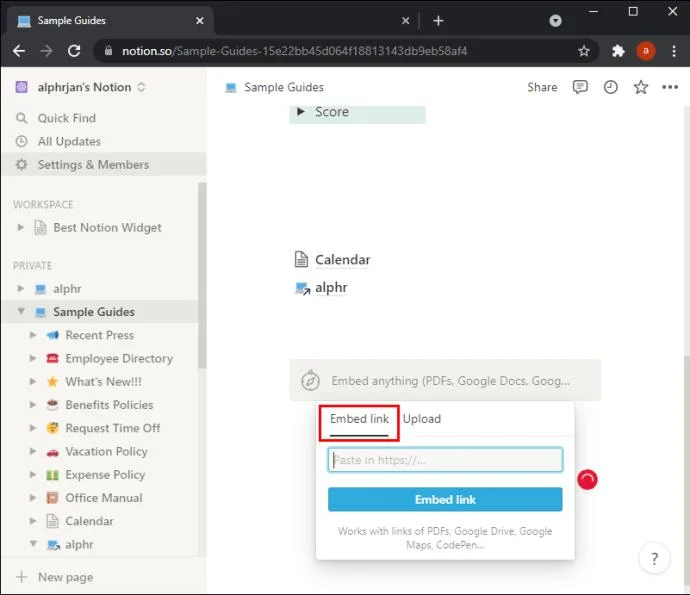Click the Paste in https link field

(x=445, y=460)
